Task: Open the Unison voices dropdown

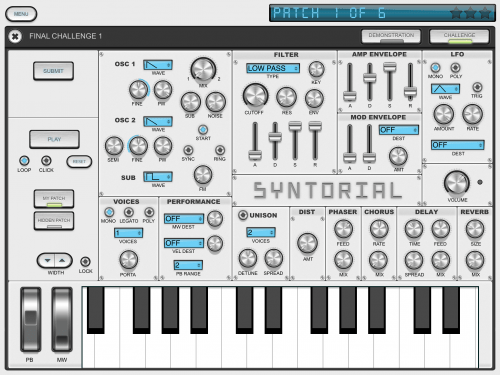Action: click(261, 232)
